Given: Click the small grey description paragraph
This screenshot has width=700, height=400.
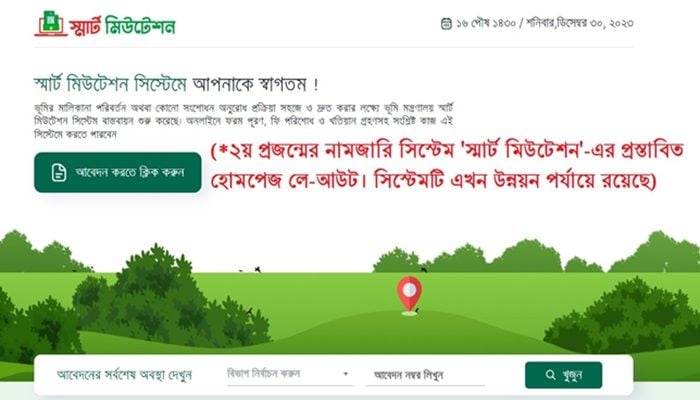Looking at the screenshot, I should coord(244,121).
